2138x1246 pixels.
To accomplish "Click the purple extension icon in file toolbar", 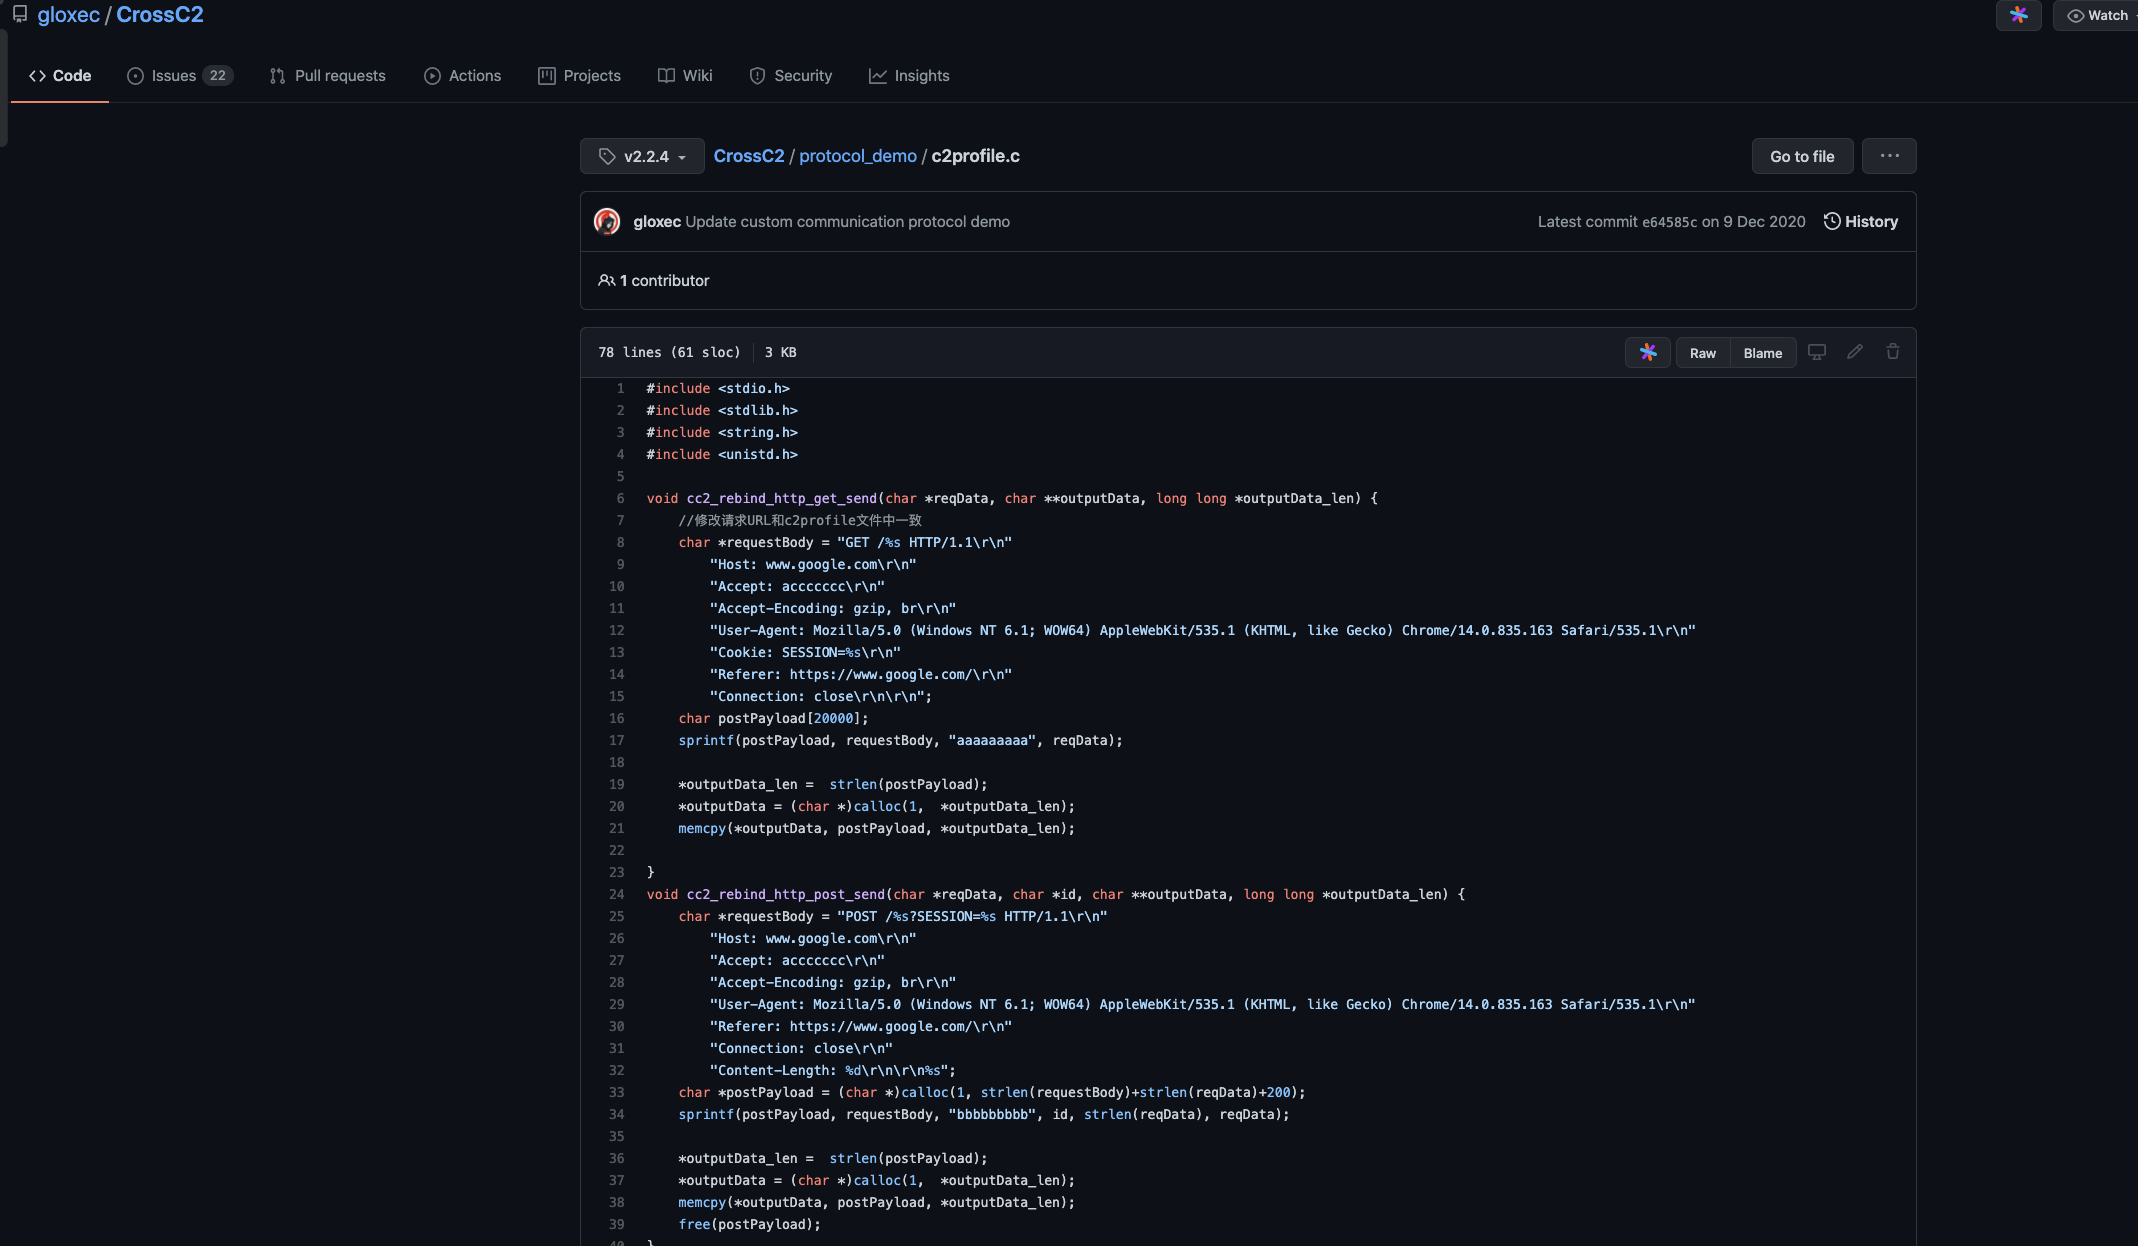I will click(1647, 352).
